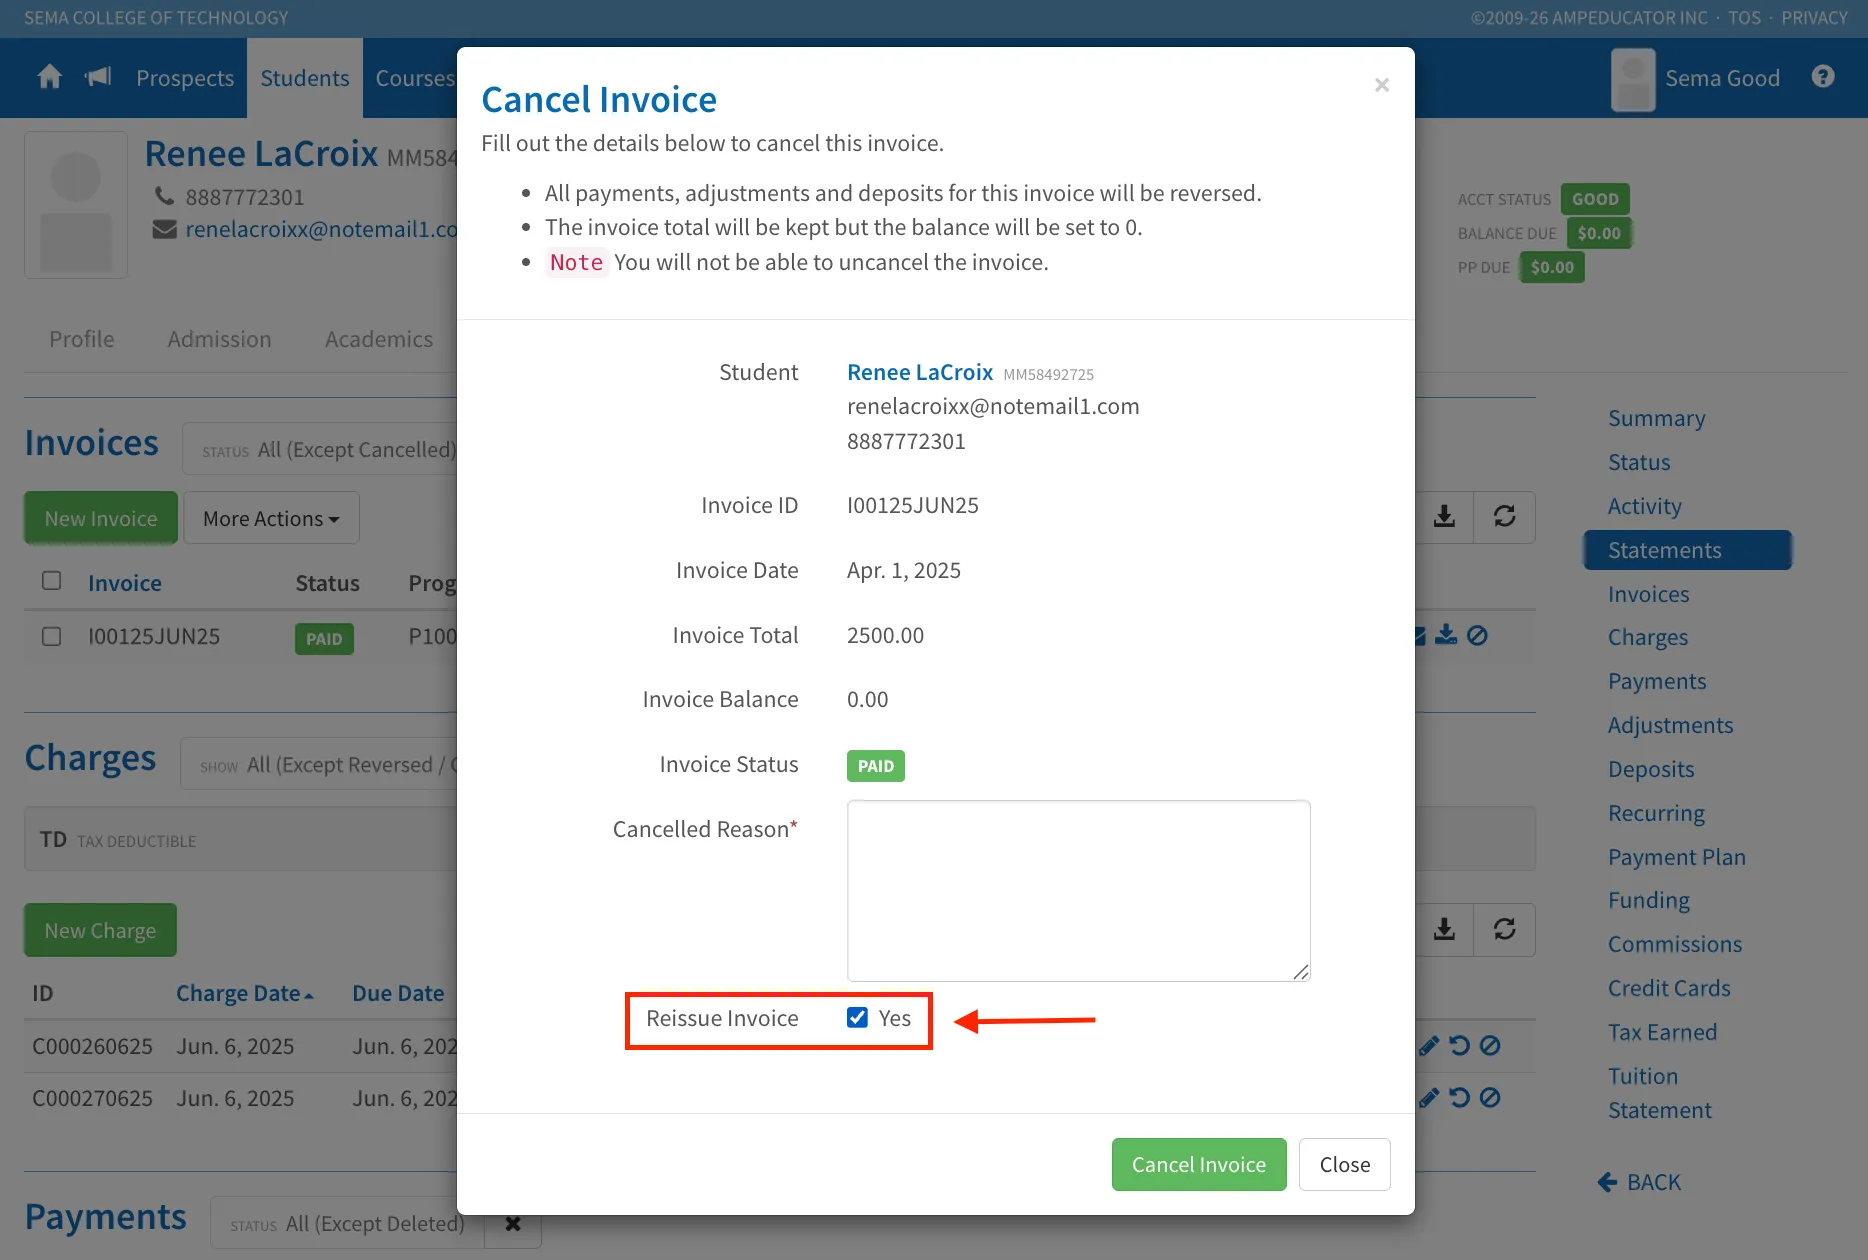Uncheck the Reissue Invoice Yes checkbox
Viewport: 1868px width, 1260px height.
(857, 1018)
